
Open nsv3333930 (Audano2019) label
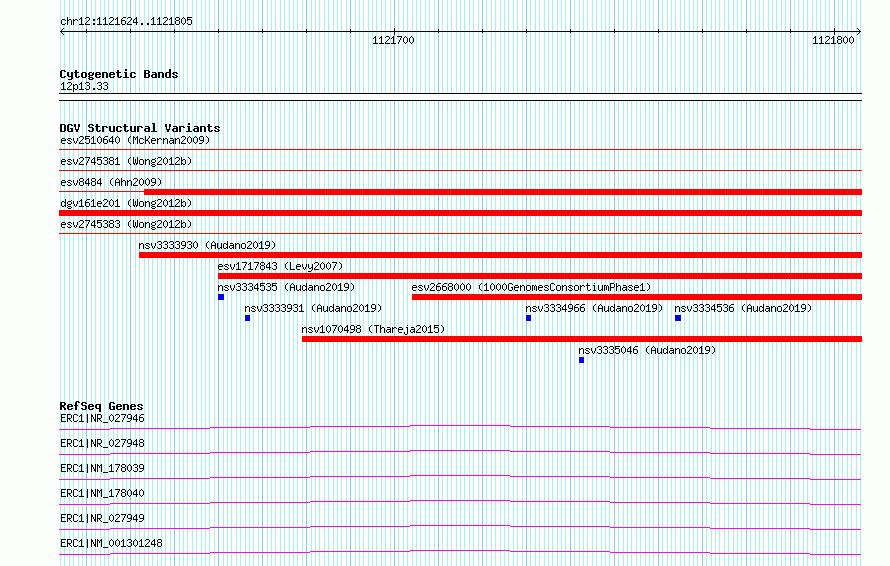pos(207,245)
